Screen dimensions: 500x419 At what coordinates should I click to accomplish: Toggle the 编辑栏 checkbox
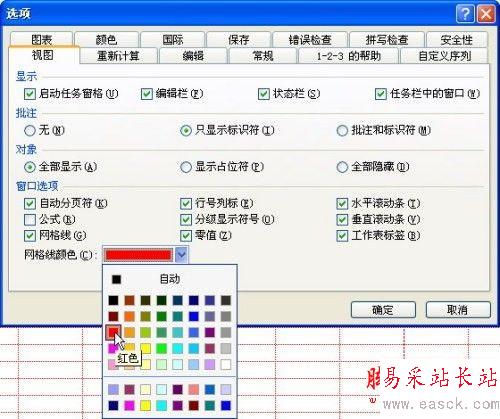click(147, 94)
